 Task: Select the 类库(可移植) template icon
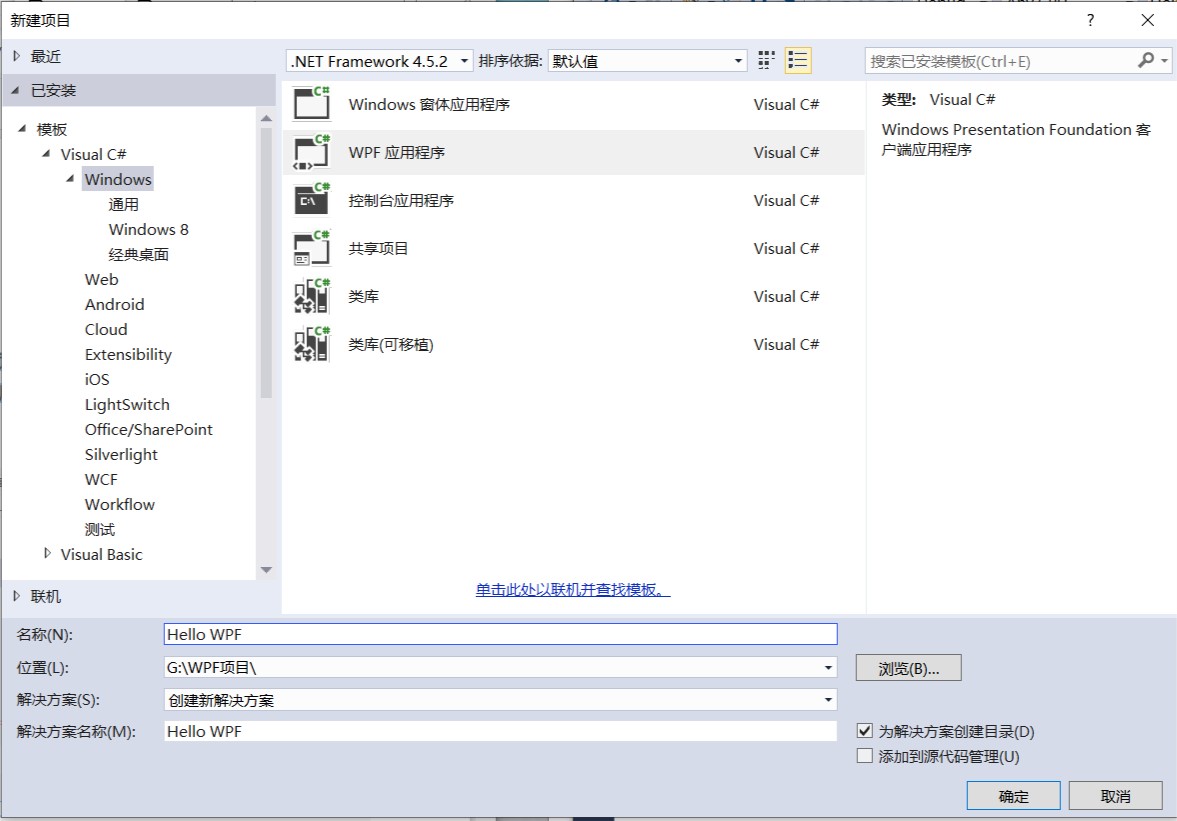tap(312, 344)
